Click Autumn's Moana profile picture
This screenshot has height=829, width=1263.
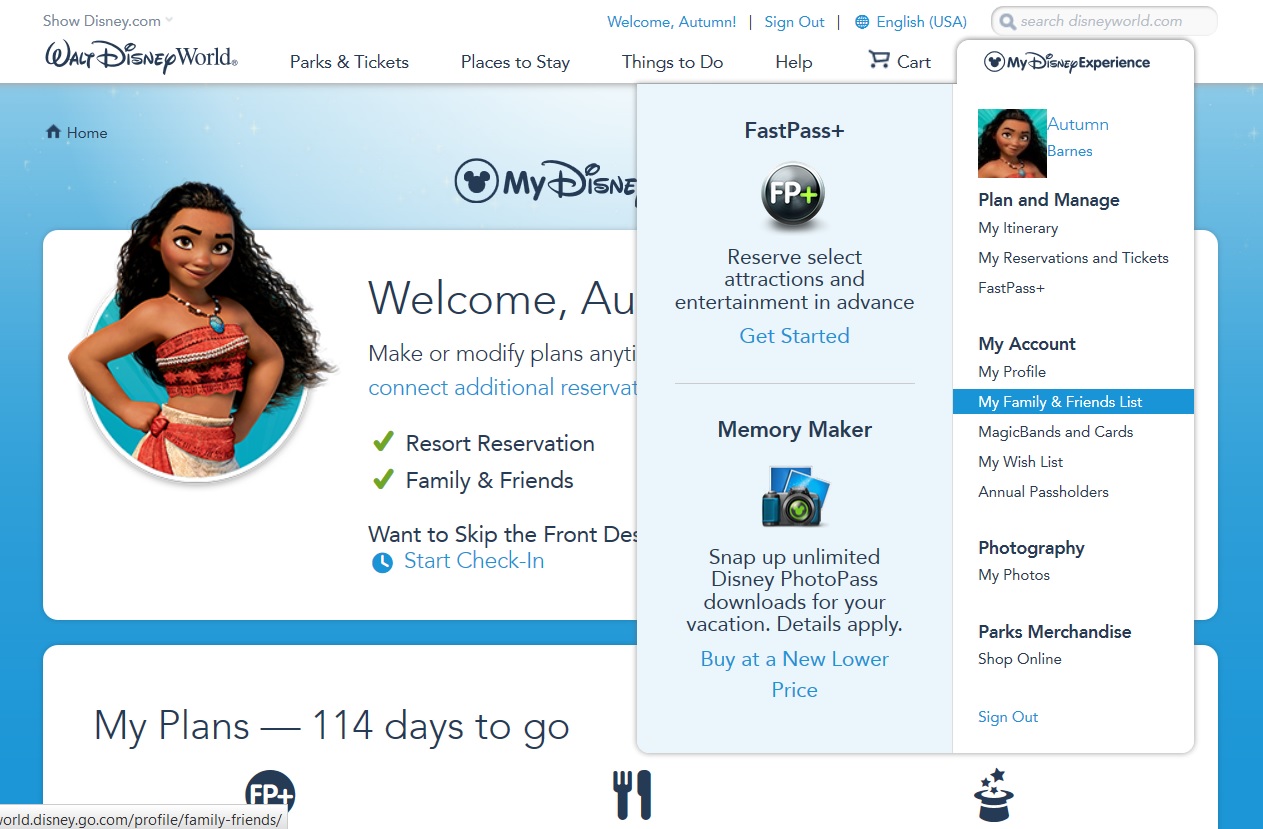pyautogui.click(x=1012, y=143)
